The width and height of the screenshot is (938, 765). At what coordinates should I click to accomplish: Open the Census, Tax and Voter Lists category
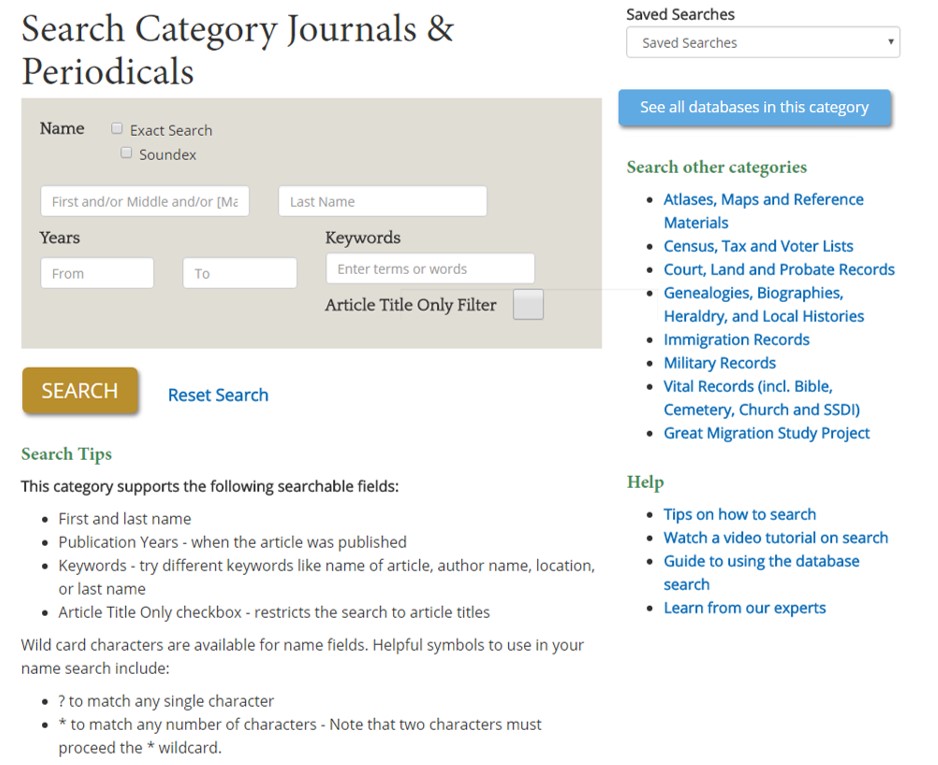[x=758, y=245]
